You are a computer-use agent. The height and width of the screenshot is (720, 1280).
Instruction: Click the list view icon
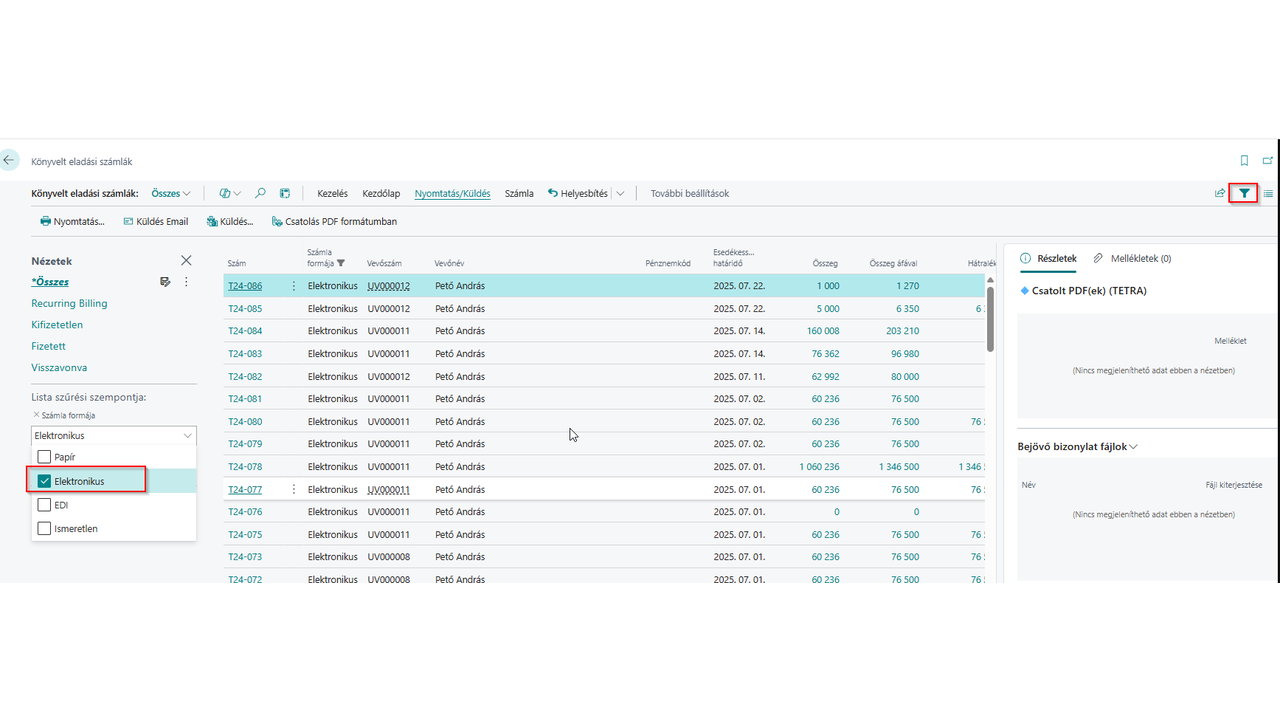point(1268,193)
